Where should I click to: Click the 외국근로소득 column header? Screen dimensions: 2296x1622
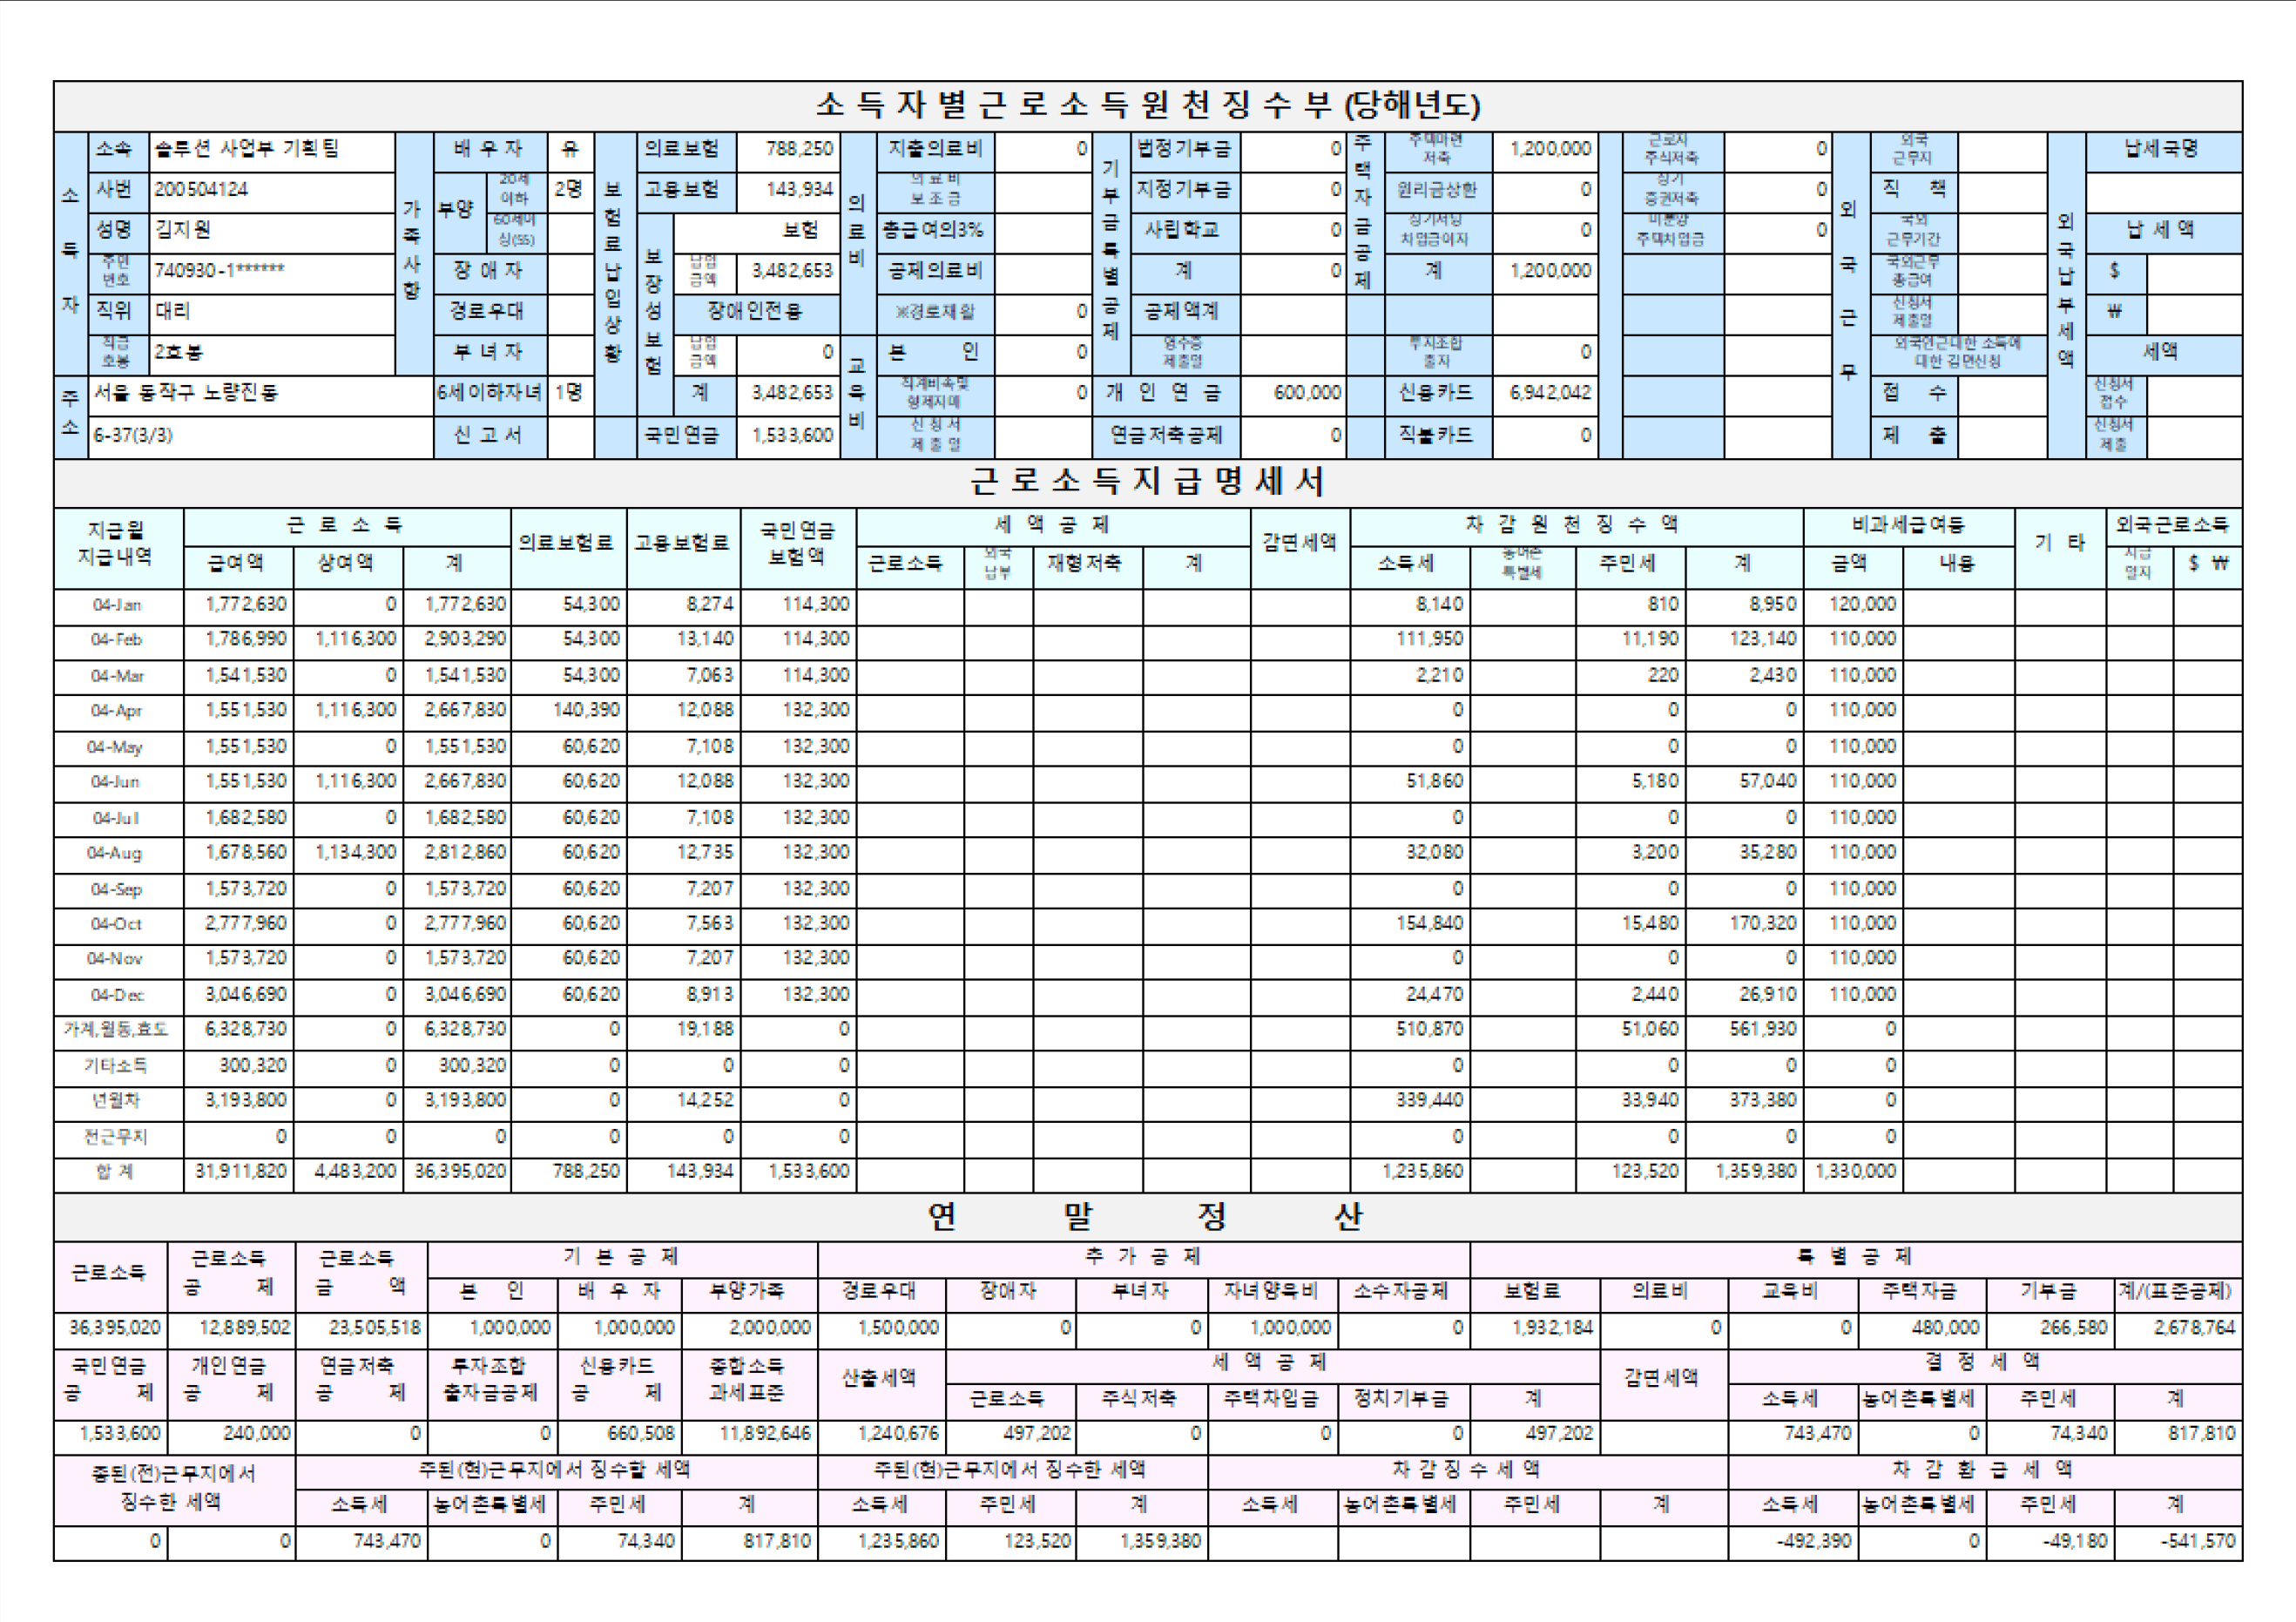click(2173, 525)
